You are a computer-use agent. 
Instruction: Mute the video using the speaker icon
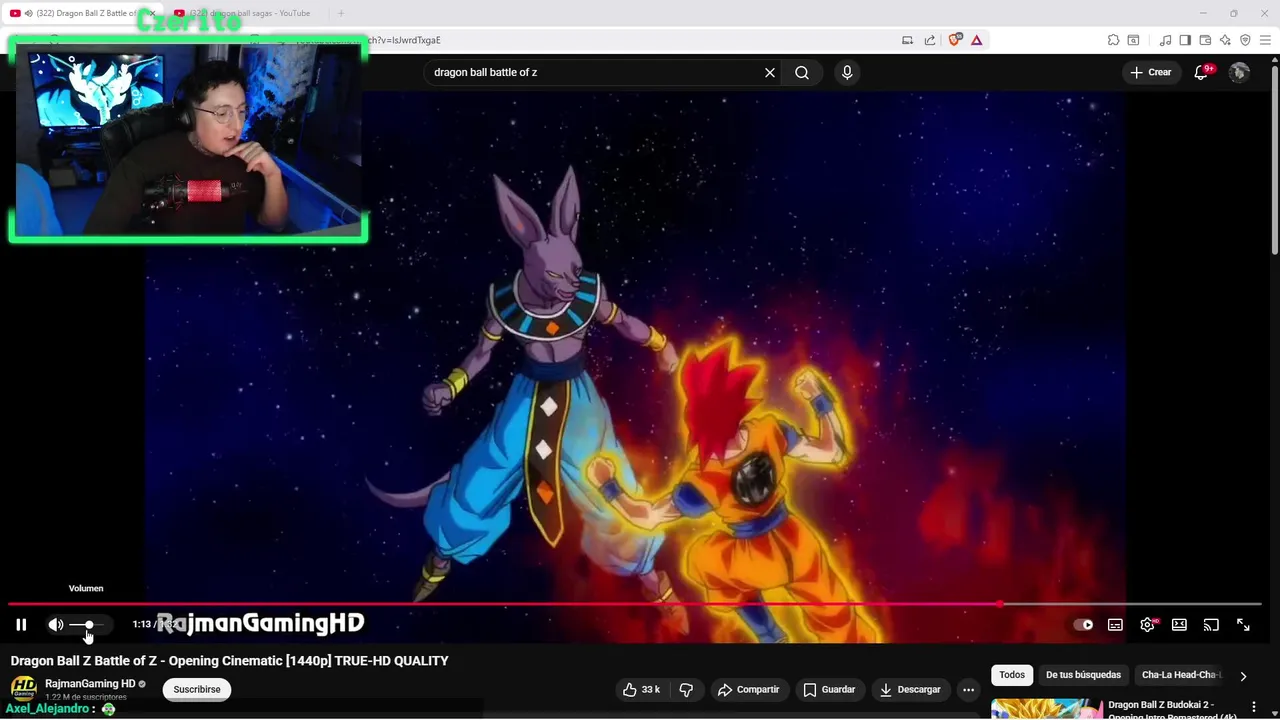(x=56, y=625)
